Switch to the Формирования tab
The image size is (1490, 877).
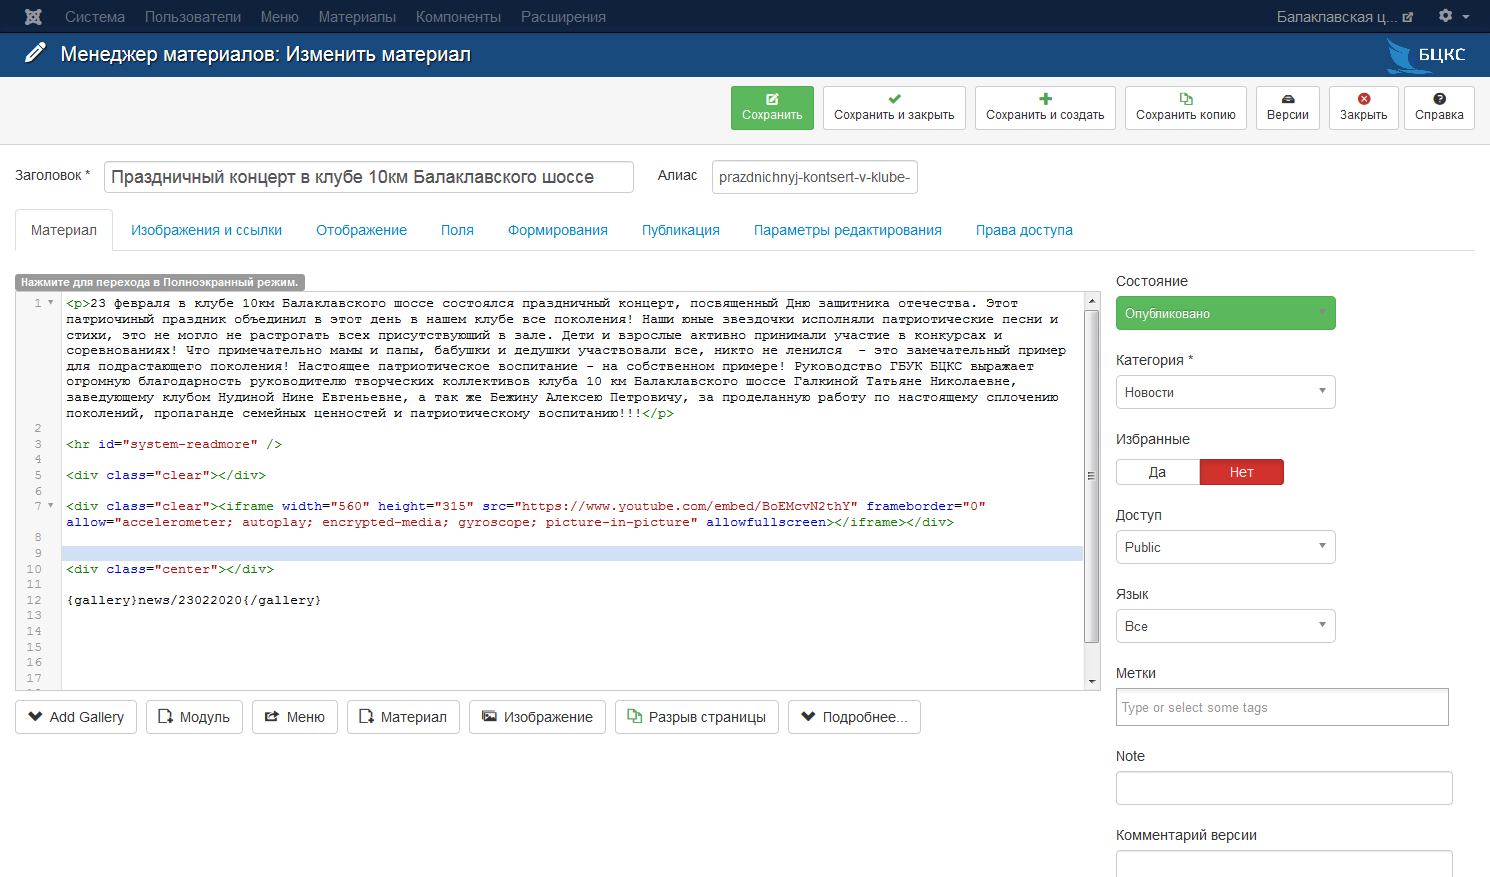point(558,230)
